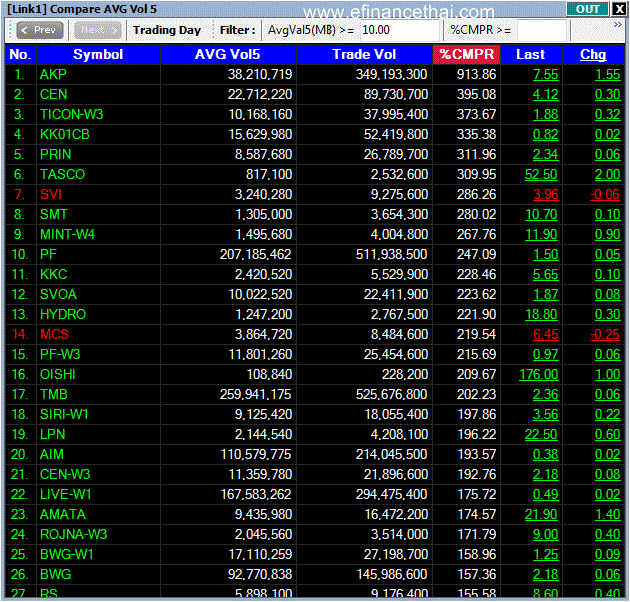The width and height of the screenshot is (630, 602).
Task: Select the BWG-W1 symbol
Action: (67, 555)
